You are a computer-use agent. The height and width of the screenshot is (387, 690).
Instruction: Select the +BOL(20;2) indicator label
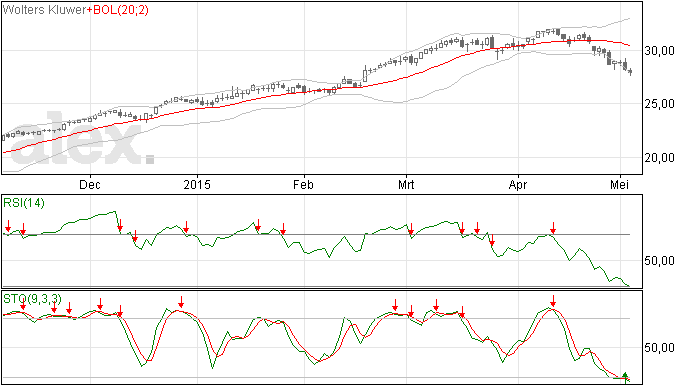pyautogui.click(x=117, y=10)
